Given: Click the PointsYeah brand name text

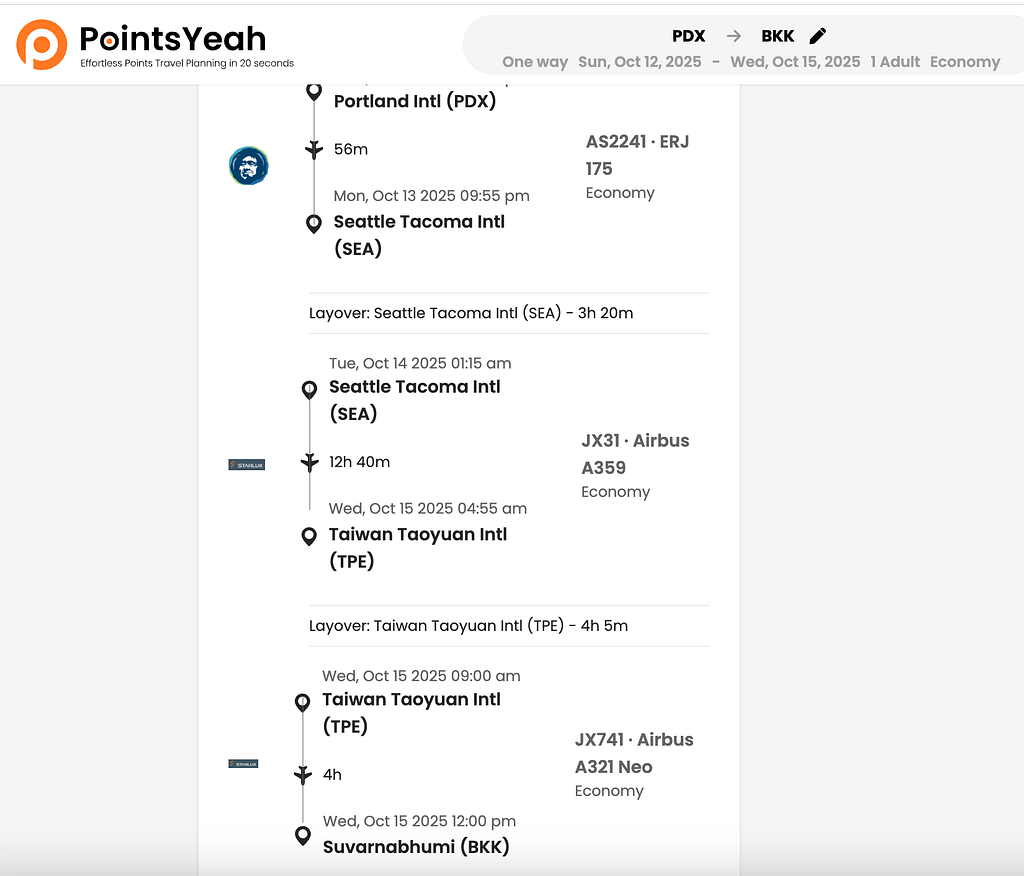Looking at the screenshot, I should [x=173, y=38].
